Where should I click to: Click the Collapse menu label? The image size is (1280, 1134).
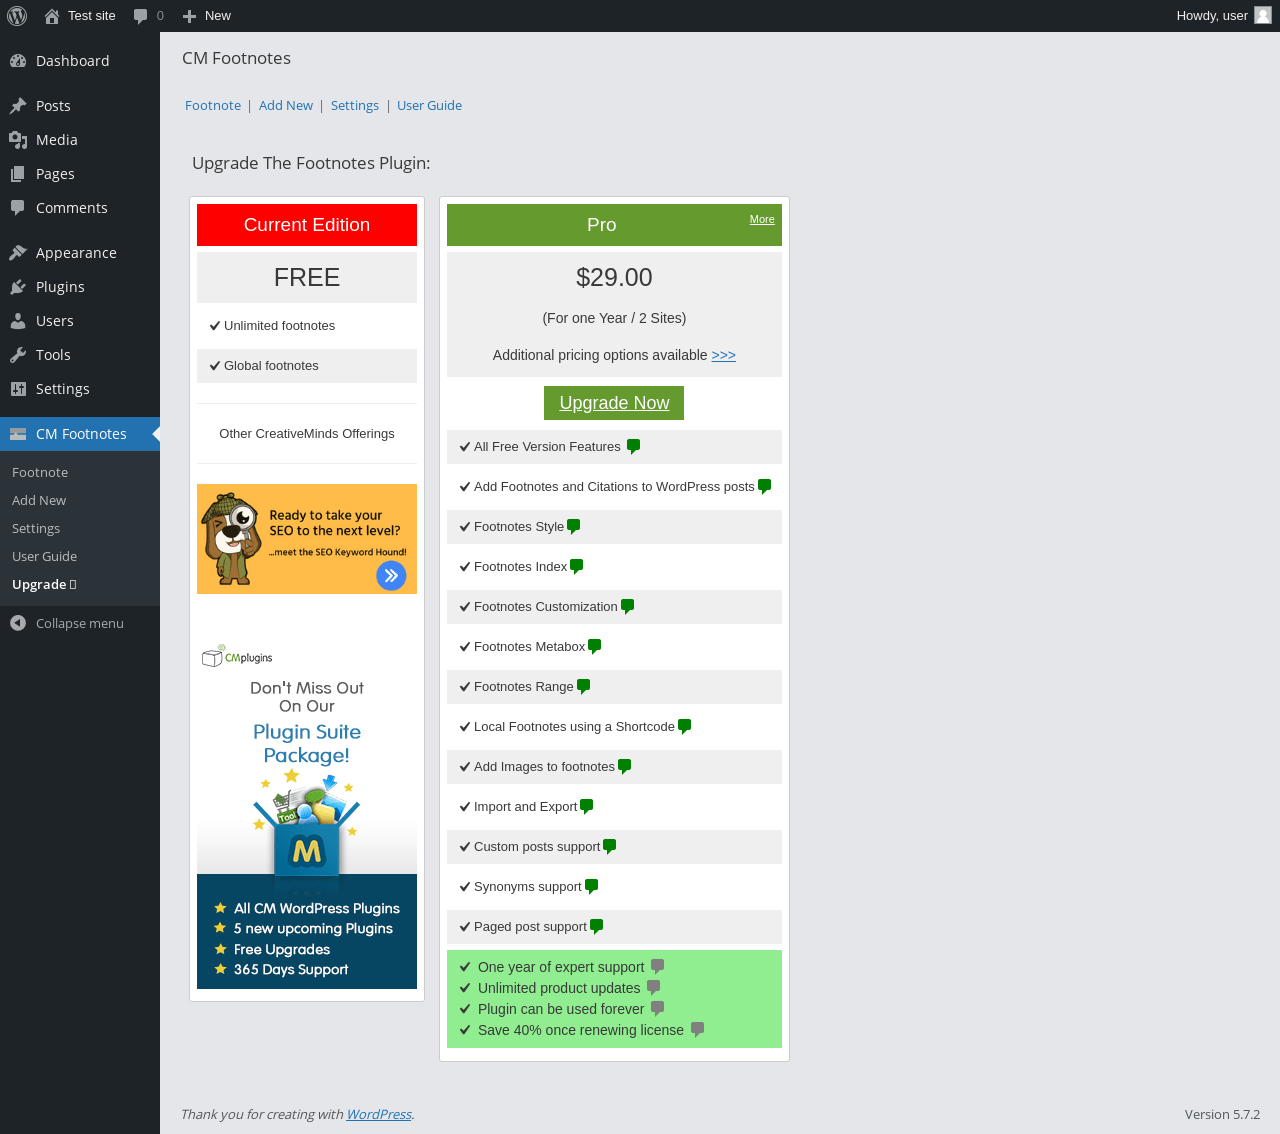[x=80, y=623]
